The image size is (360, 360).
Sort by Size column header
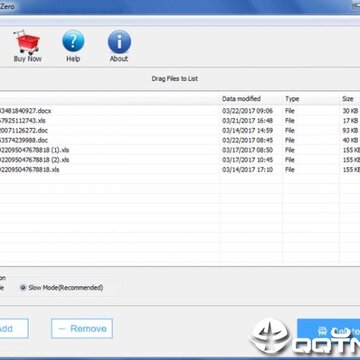pyautogui.click(x=348, y=99)
